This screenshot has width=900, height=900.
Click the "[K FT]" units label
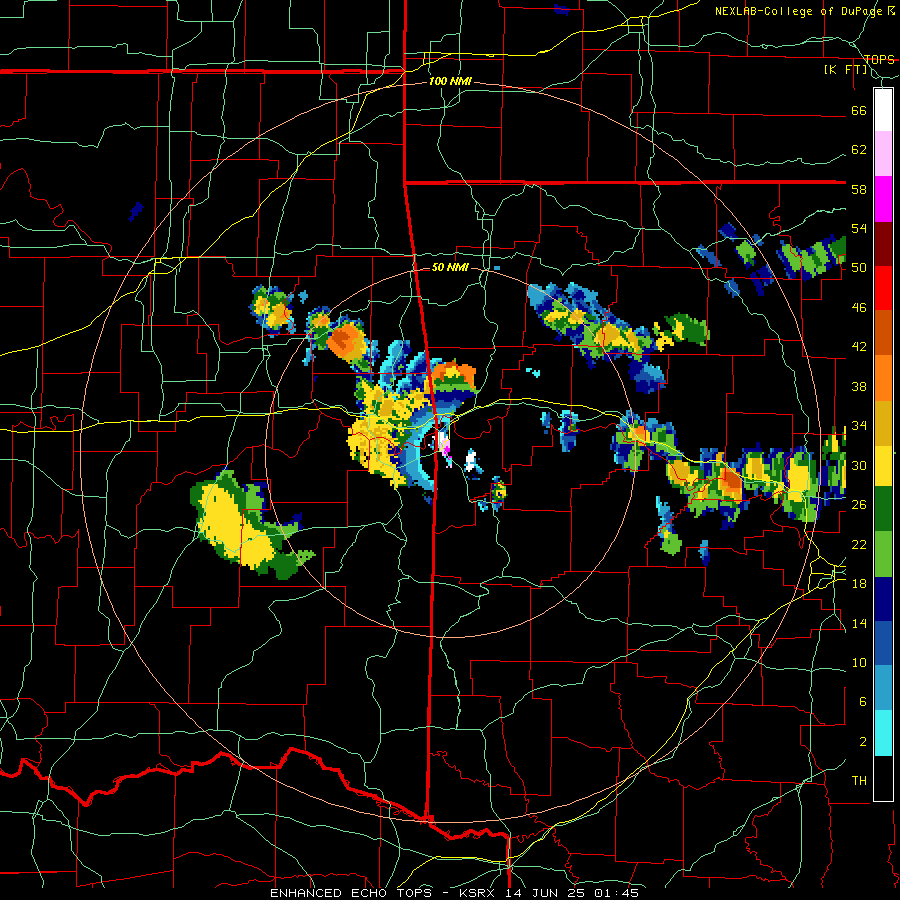coord(845,69)
